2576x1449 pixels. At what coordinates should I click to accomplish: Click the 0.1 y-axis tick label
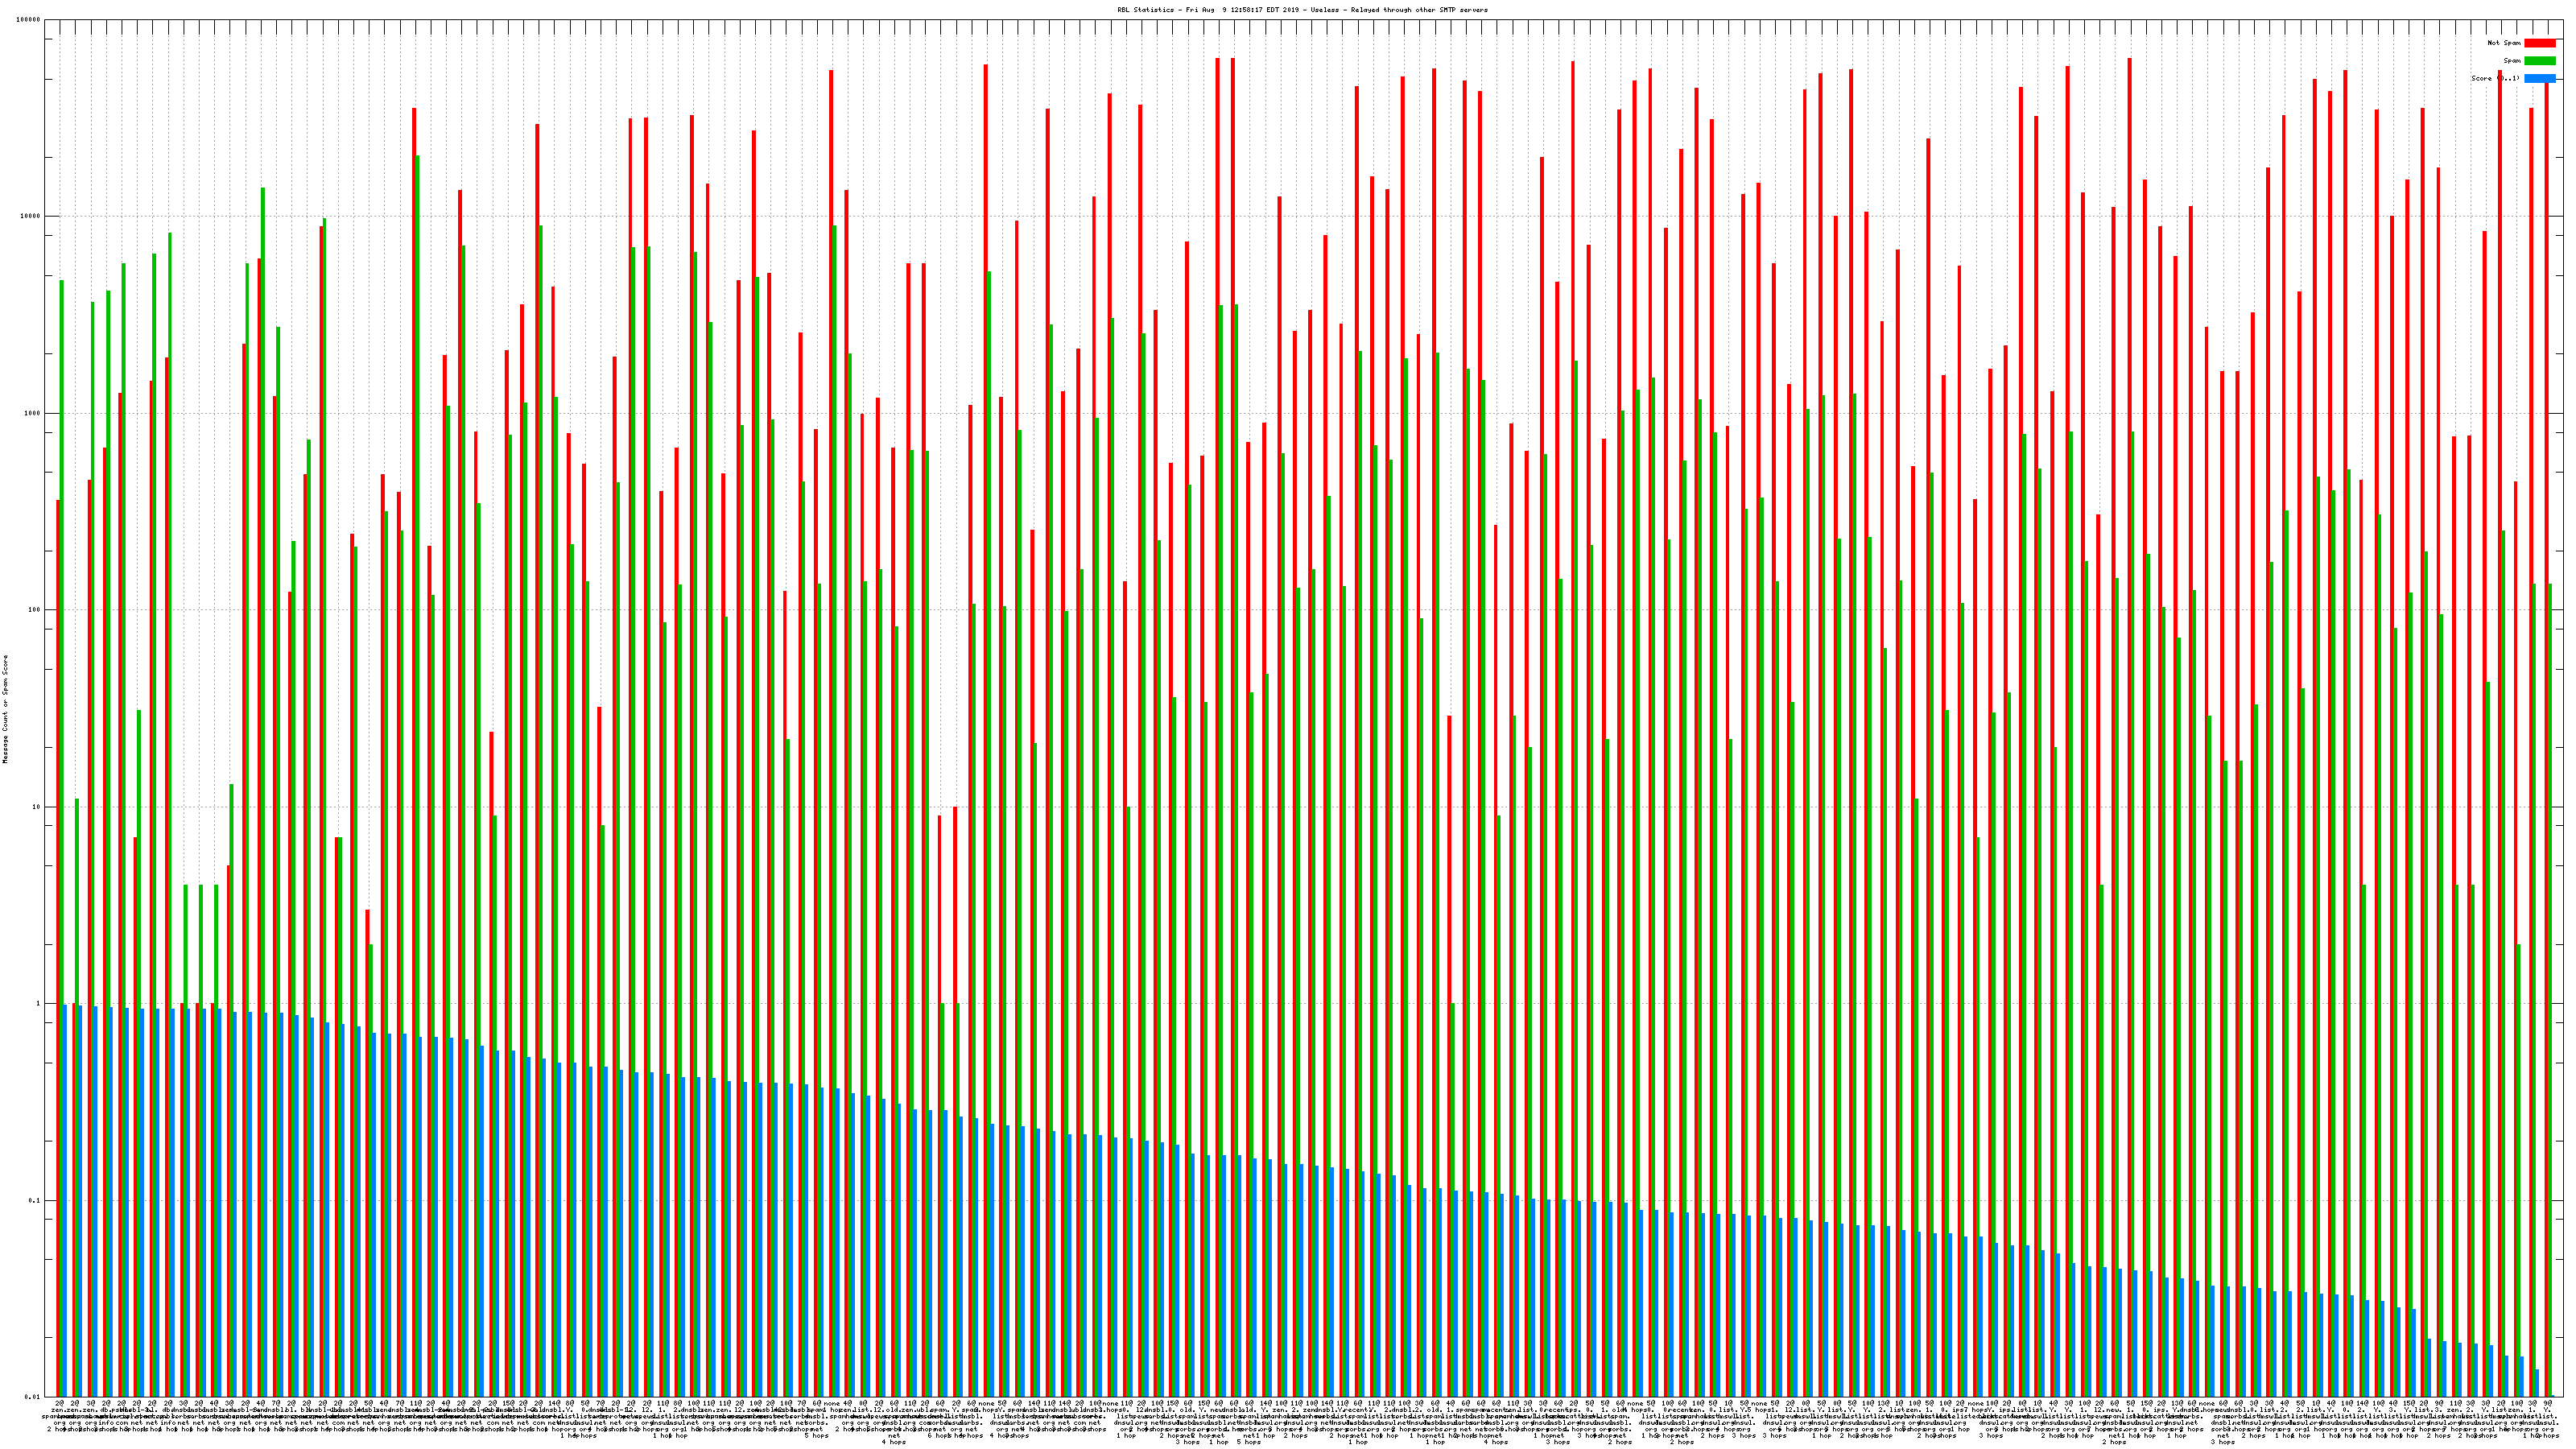35,1201
